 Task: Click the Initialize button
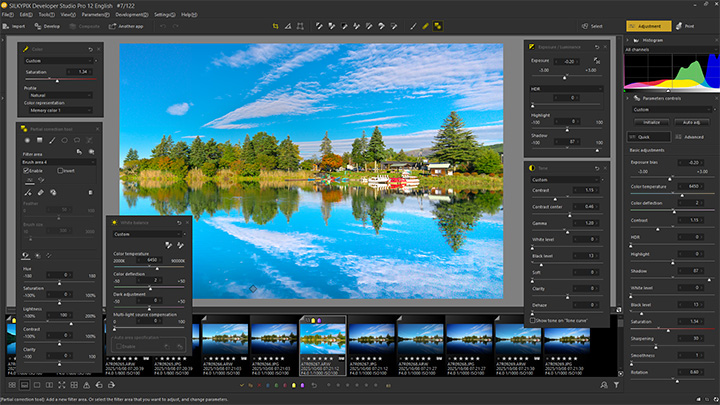[x=651, y=122]
